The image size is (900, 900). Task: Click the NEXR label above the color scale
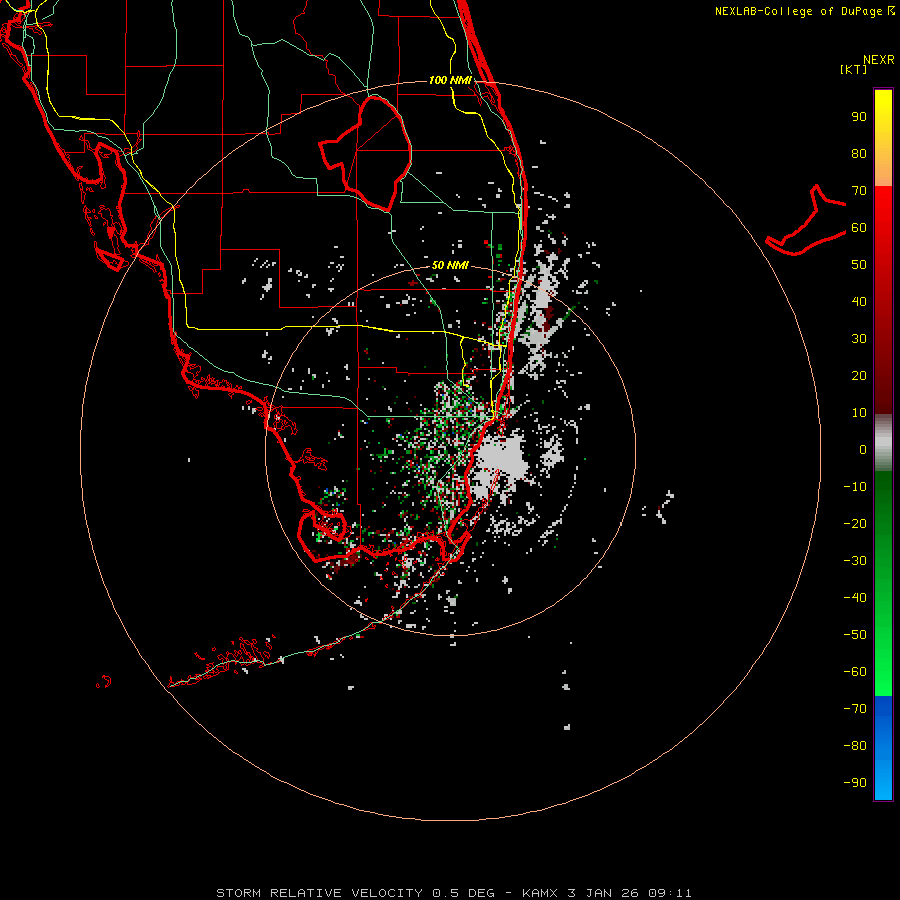(x=879, y=60)
